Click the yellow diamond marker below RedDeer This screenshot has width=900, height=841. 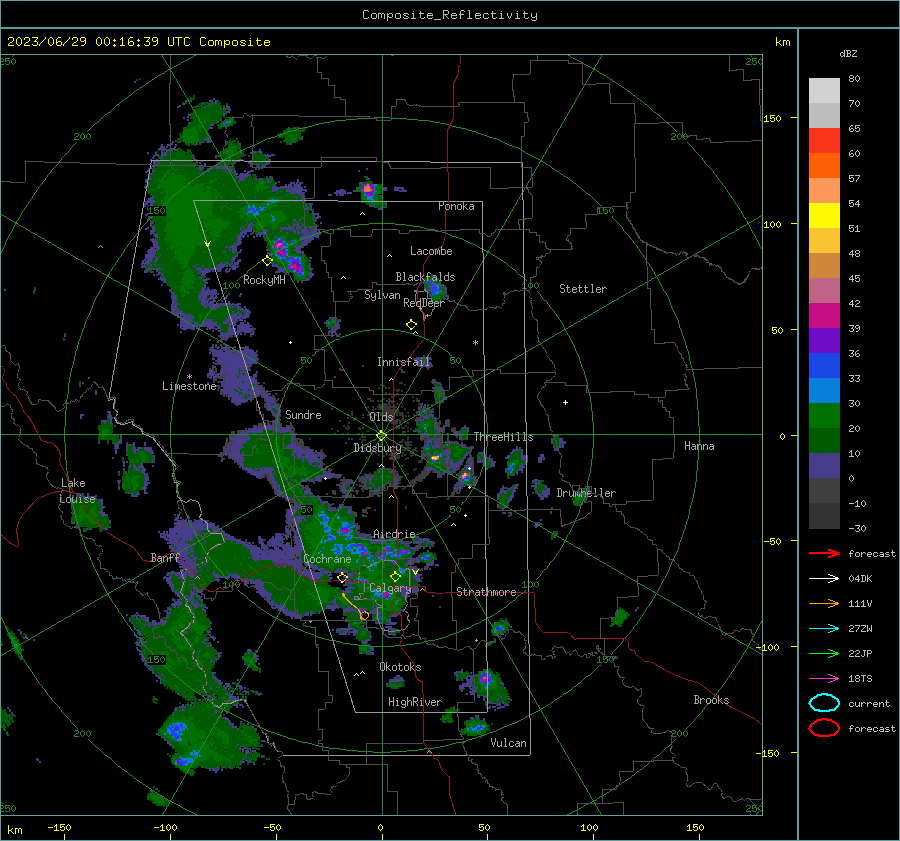tap(411, 325)
